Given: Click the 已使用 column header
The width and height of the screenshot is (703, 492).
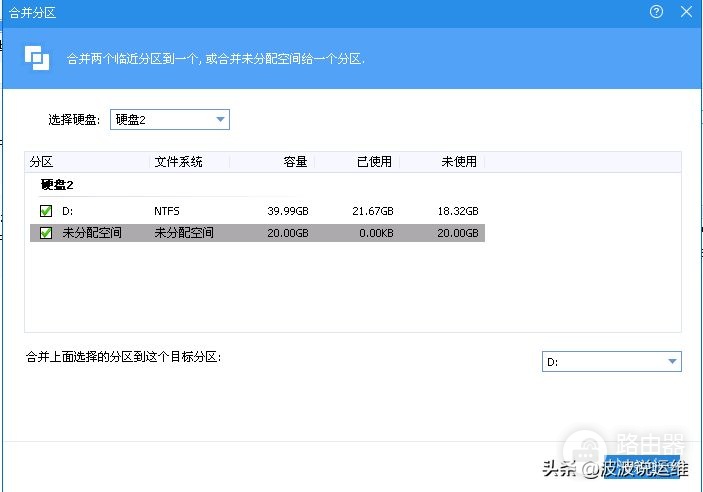Looking at the screenshot, I should [x=374, y=161].
